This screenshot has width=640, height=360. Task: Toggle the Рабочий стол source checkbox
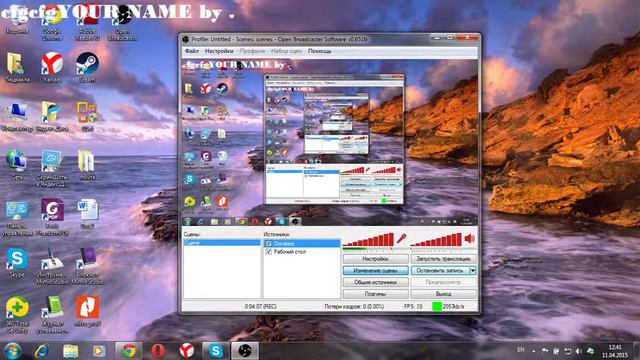[x=269, y=252]
